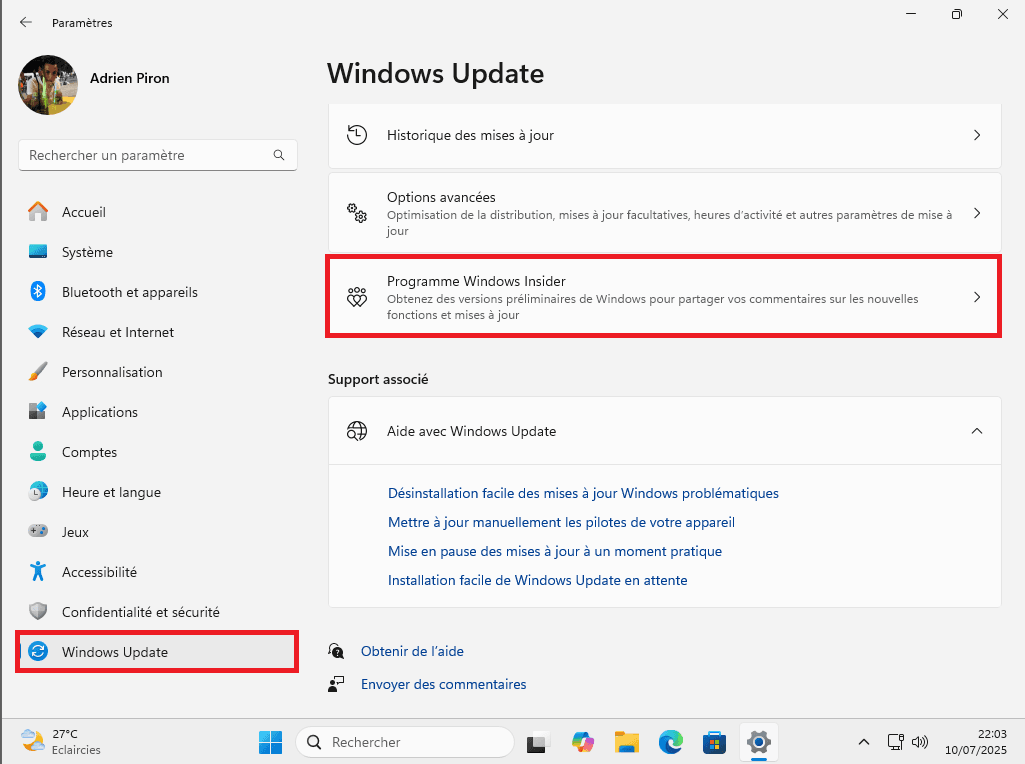Click the taskbar Rechercher search box
1025x764 pixels.
pyautogui.click(x=405, y=742)
